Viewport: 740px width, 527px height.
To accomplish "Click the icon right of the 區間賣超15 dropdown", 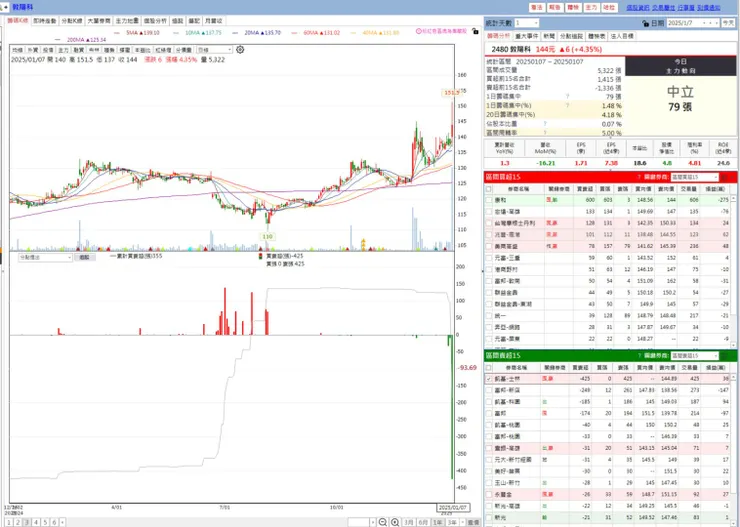I will click(x=724, y=356).
